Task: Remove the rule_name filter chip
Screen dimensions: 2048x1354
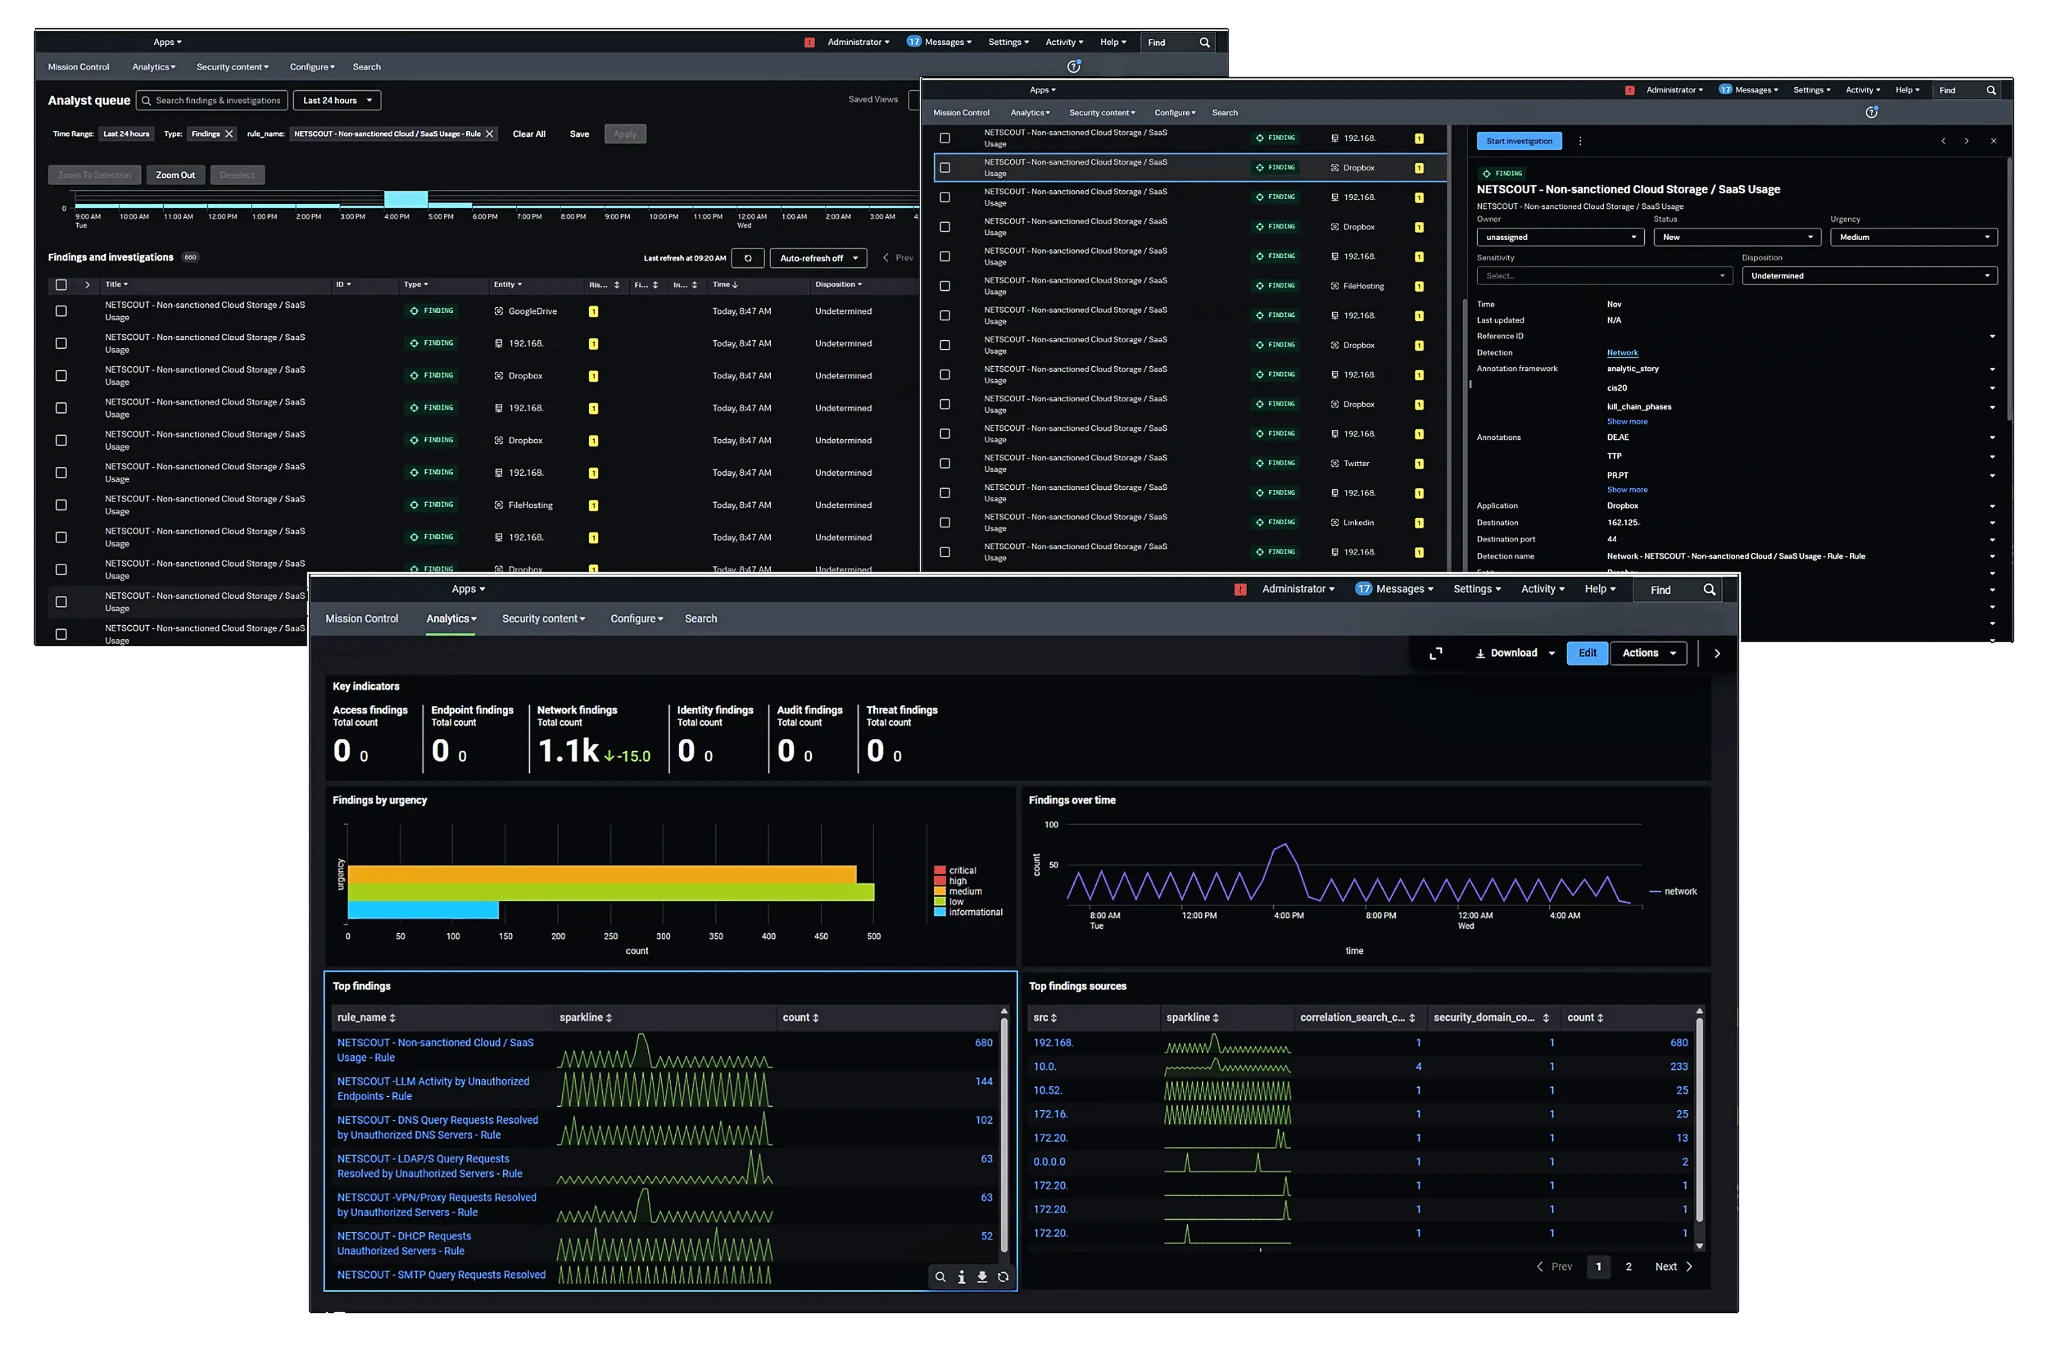Action: (490, 134)
